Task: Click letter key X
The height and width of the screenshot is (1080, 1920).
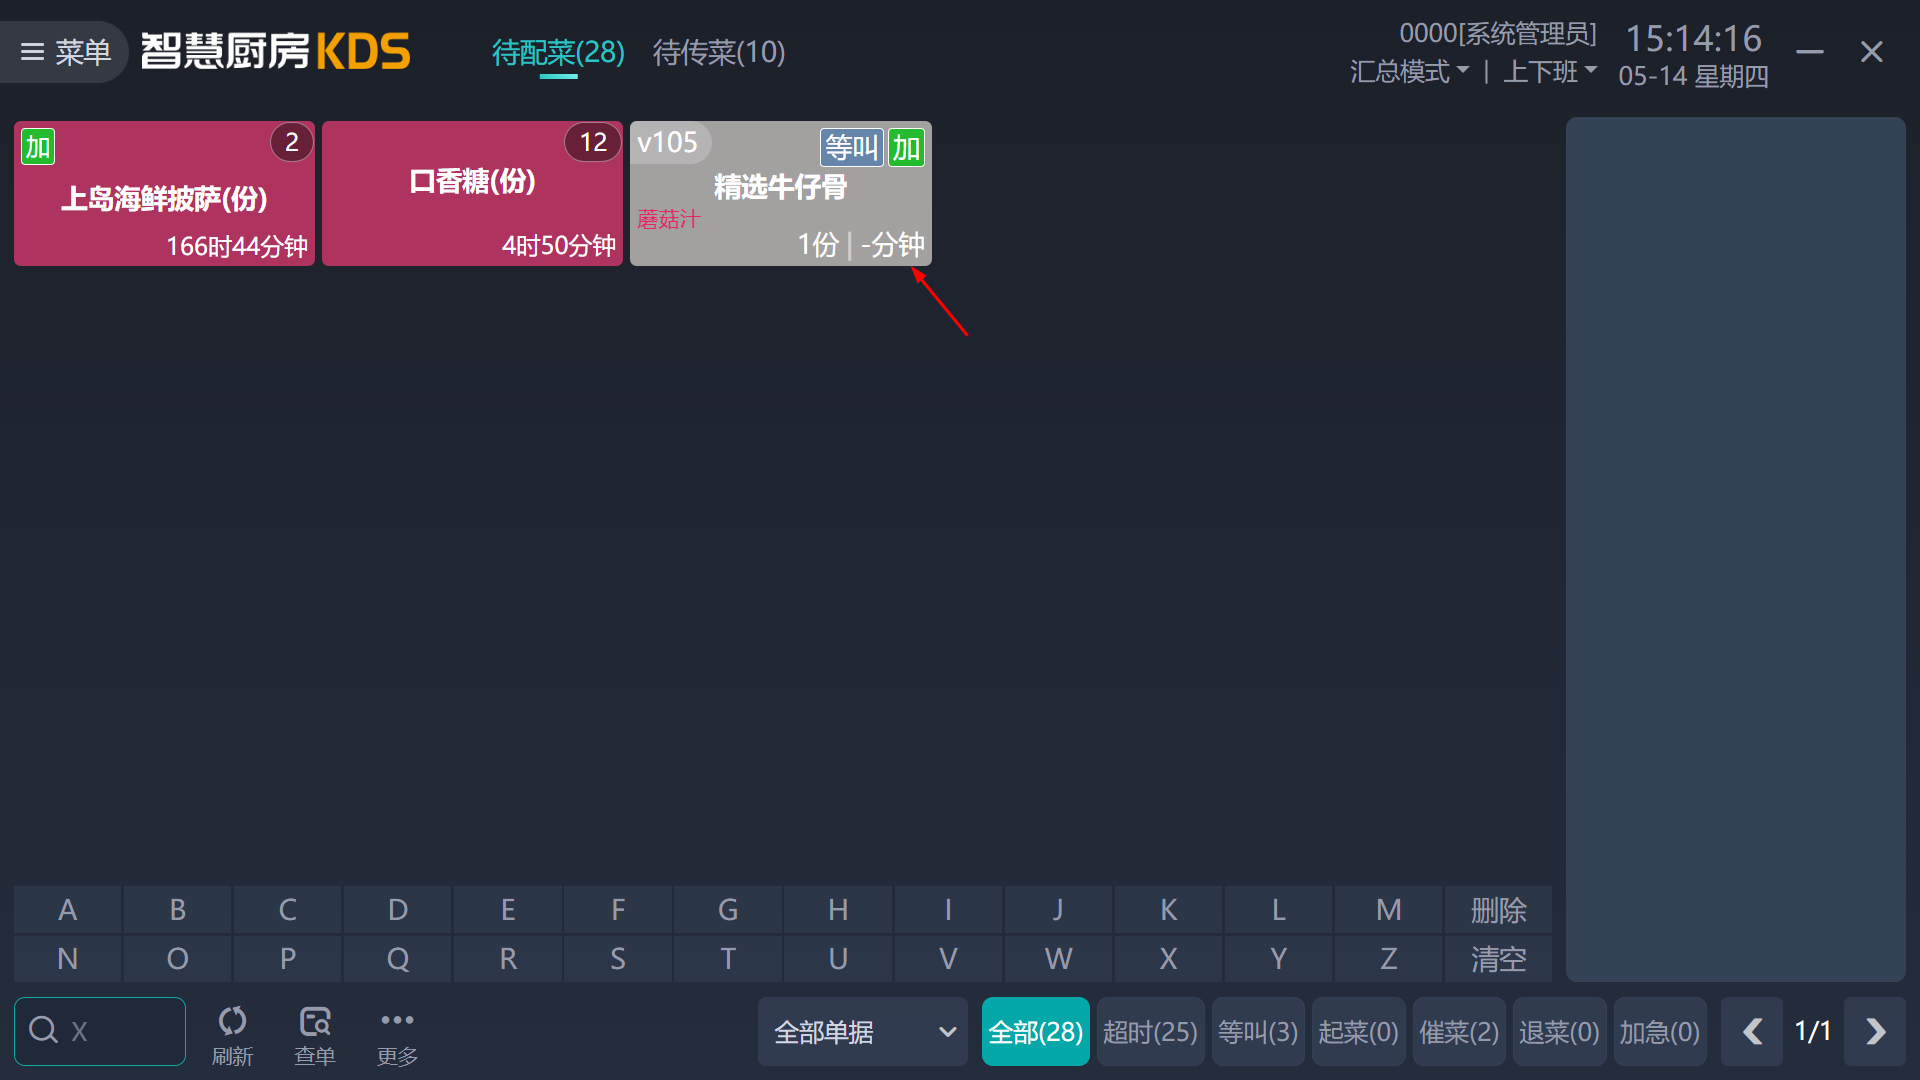Action: 1168,959
